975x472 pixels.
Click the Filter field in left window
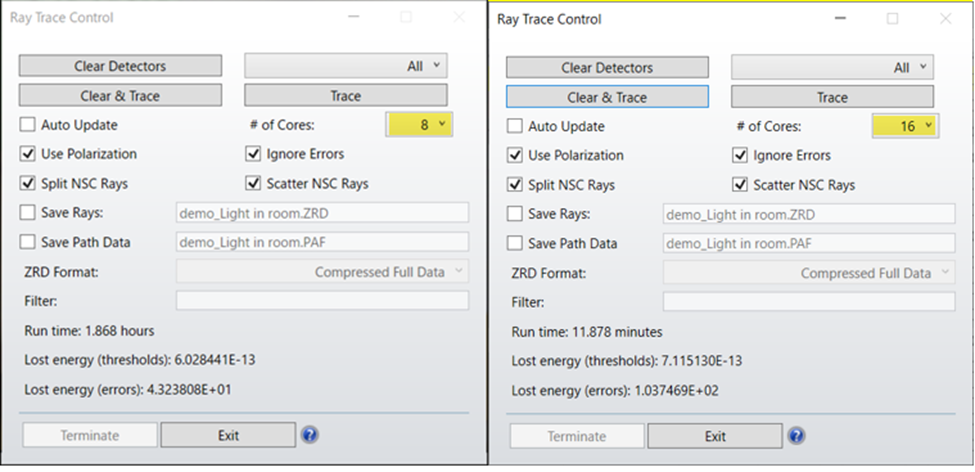[322, 300]
